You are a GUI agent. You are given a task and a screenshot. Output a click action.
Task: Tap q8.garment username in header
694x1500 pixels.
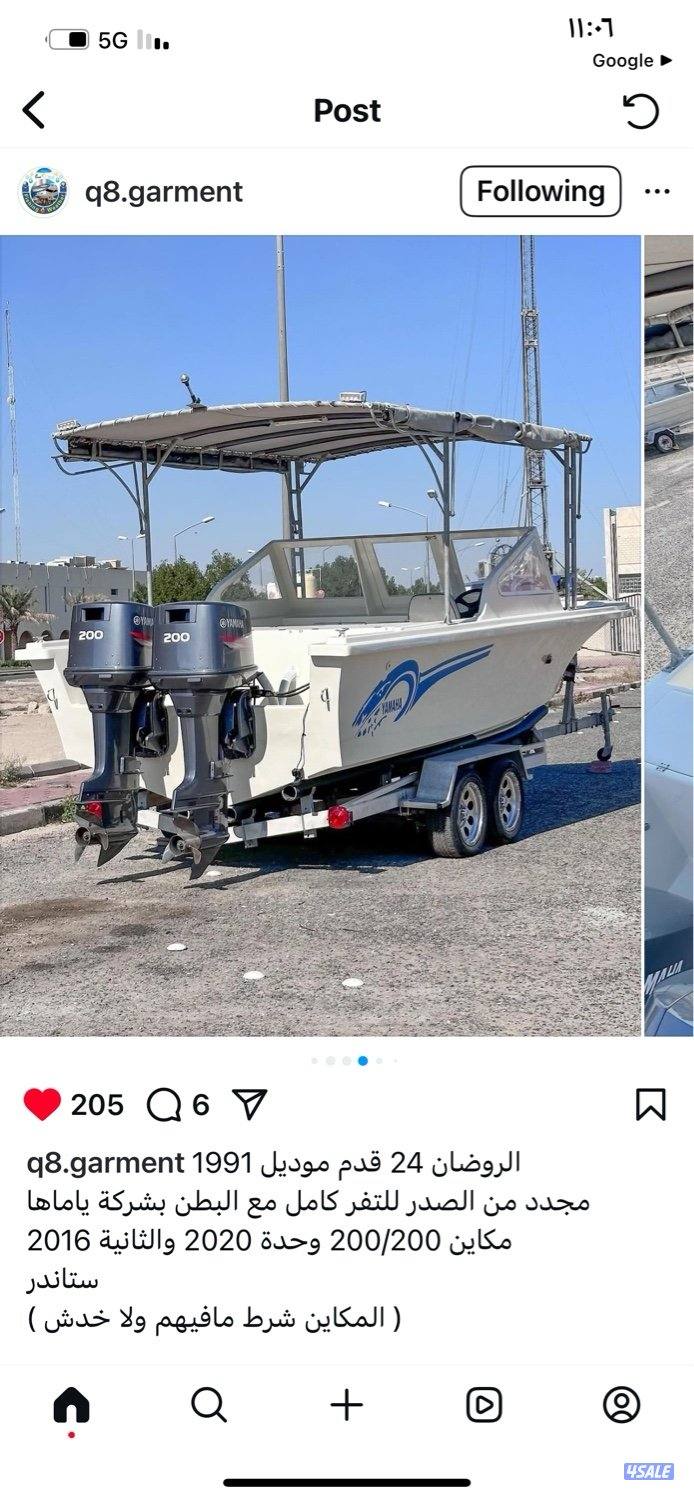[x=163, y=192]
